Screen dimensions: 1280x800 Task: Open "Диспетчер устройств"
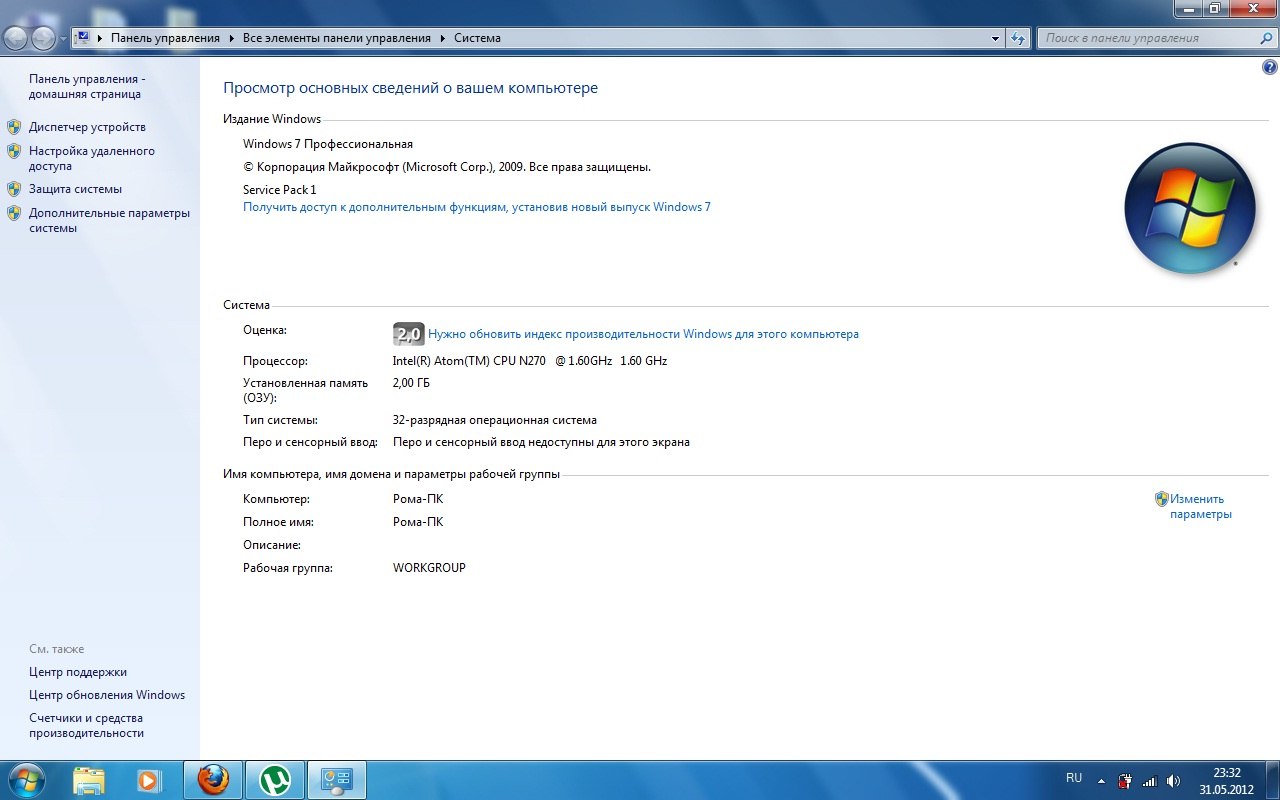(87, 127)
